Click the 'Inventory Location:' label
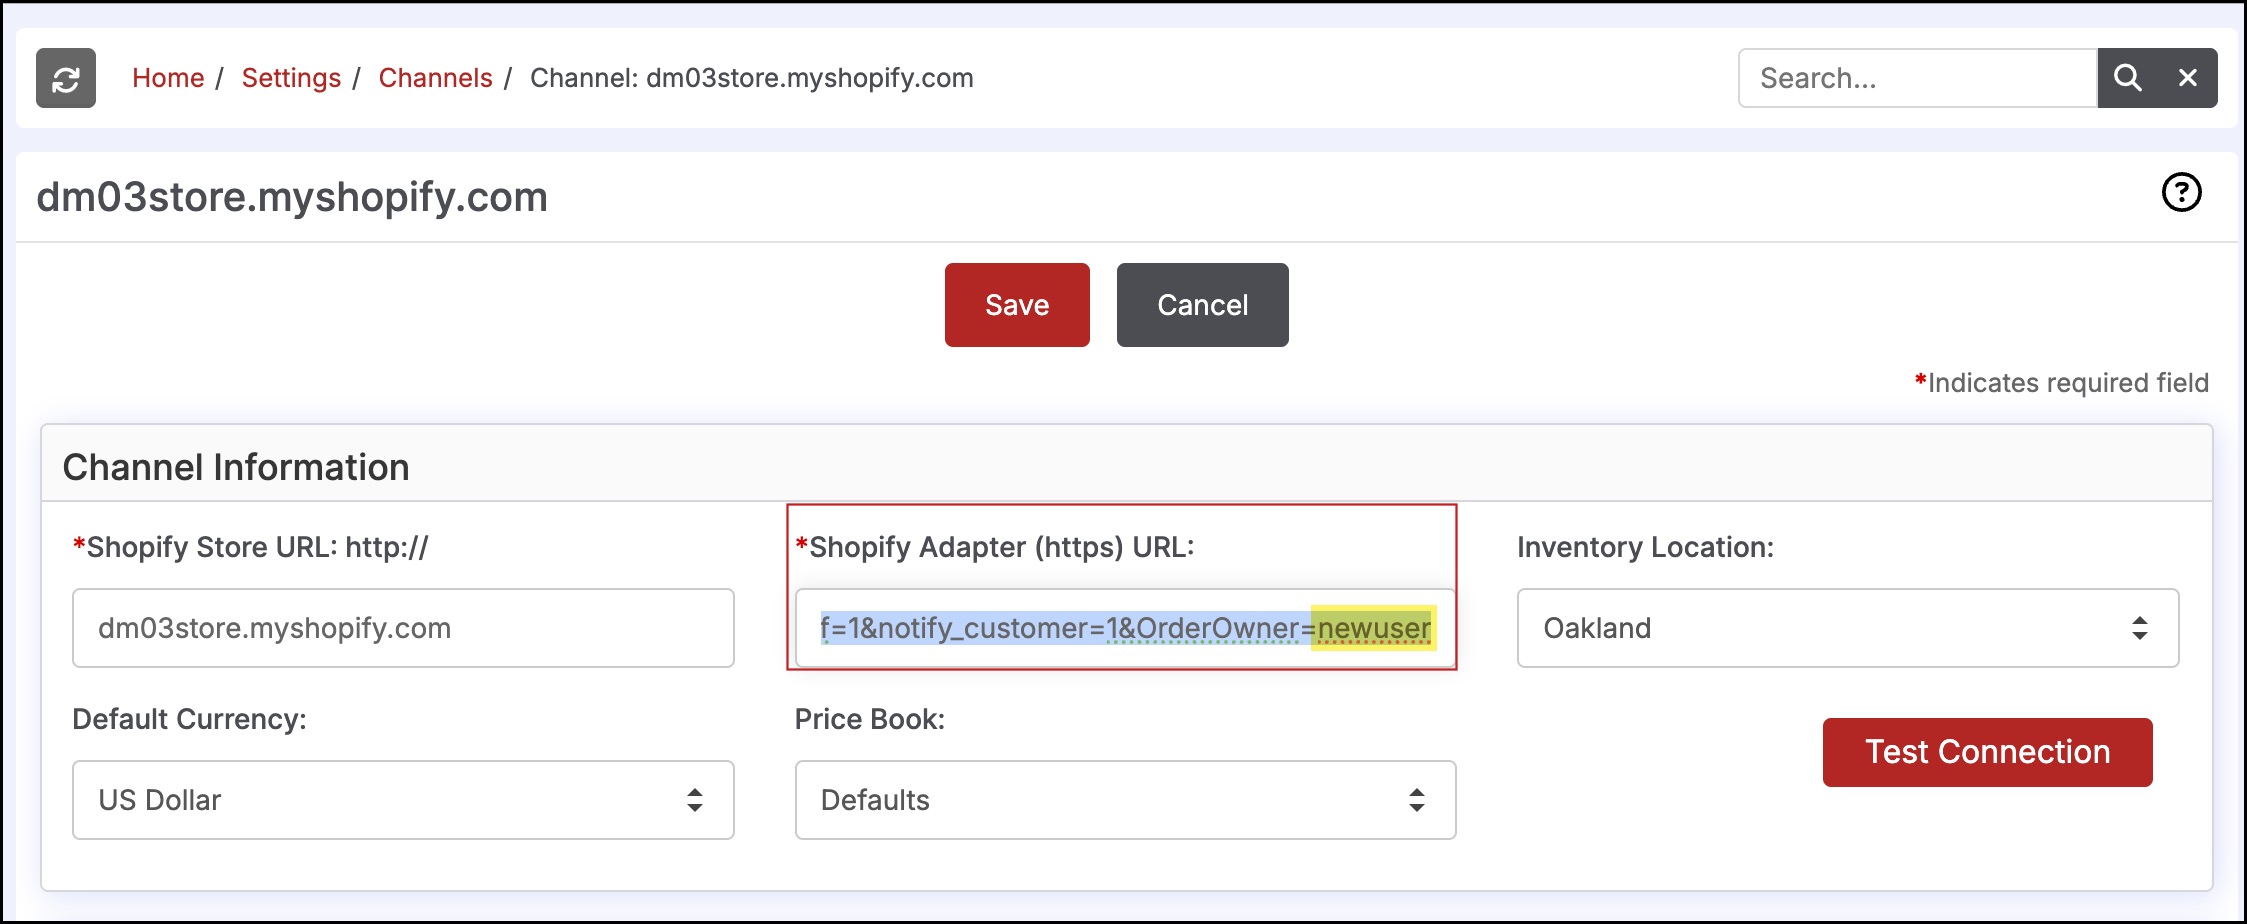2247x924 pixels. click(1645, 547)
